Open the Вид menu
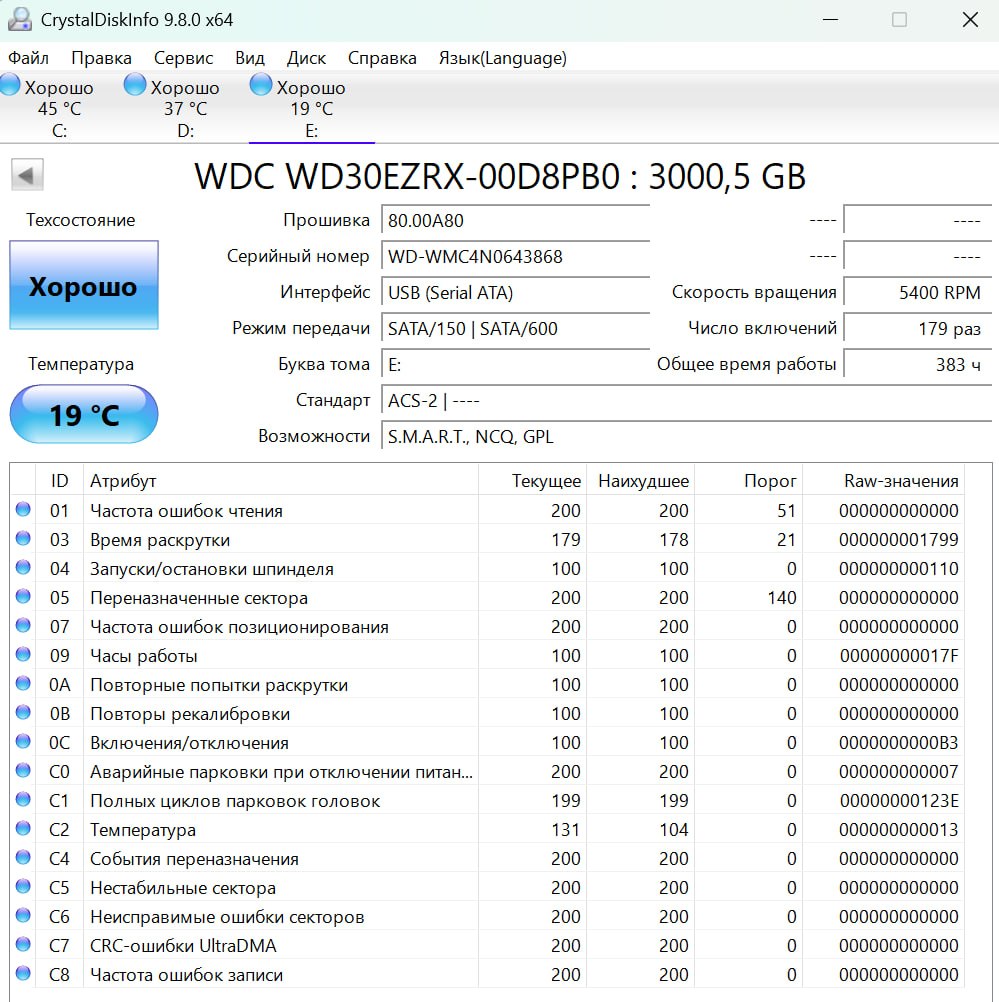 [x=249, y=58]
